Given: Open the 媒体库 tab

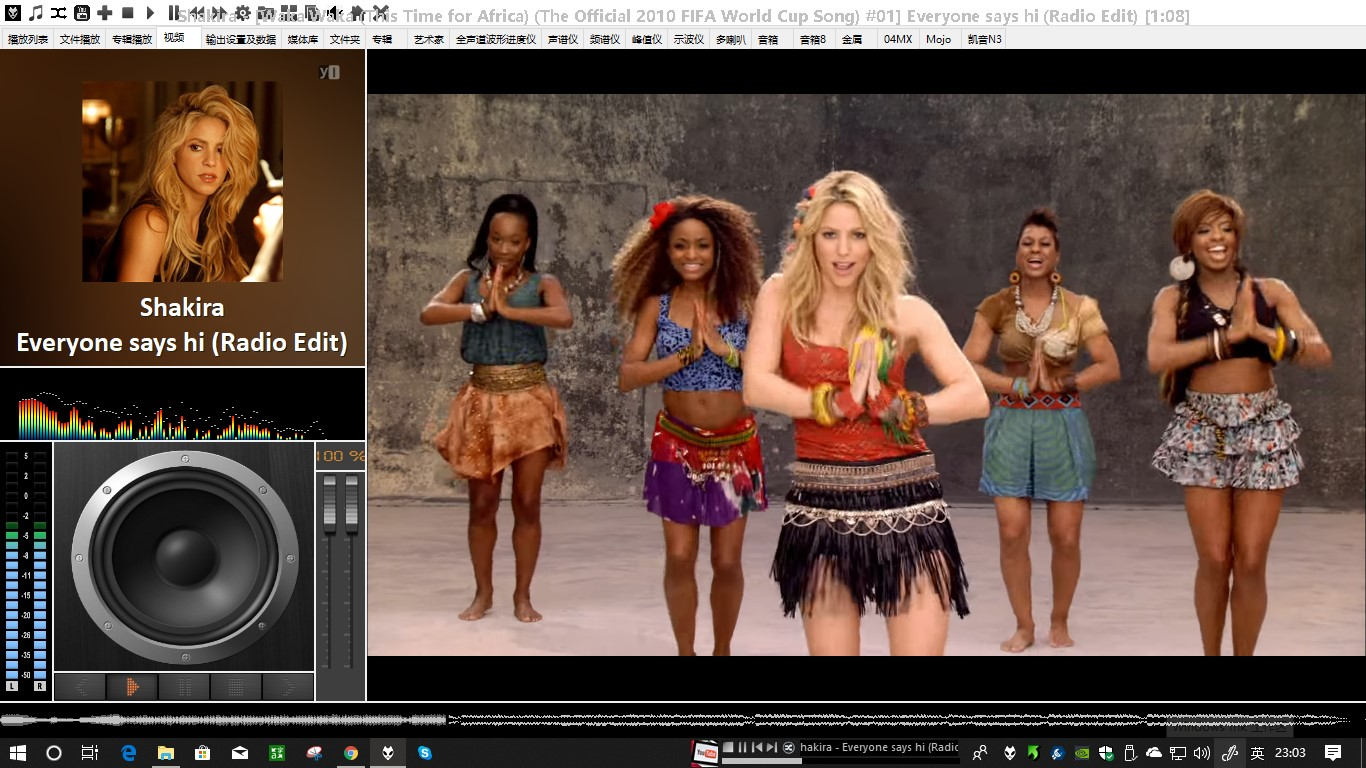Looking at the screenshot, I should click(303, 39).
